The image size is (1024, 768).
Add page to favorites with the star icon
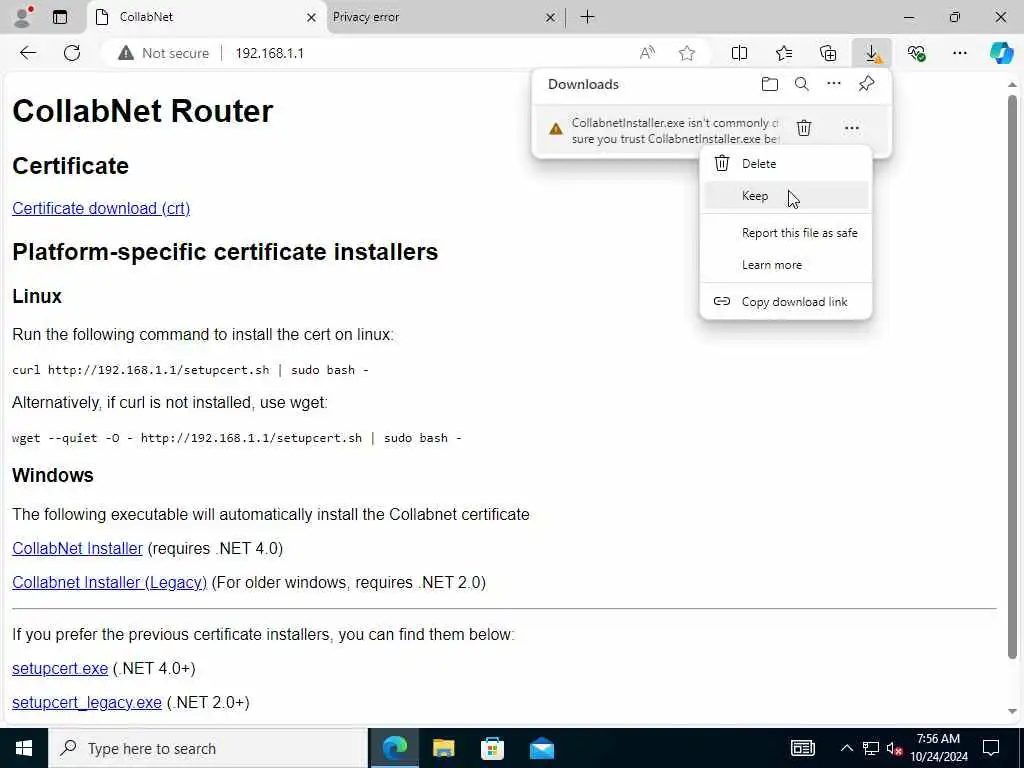687,53
